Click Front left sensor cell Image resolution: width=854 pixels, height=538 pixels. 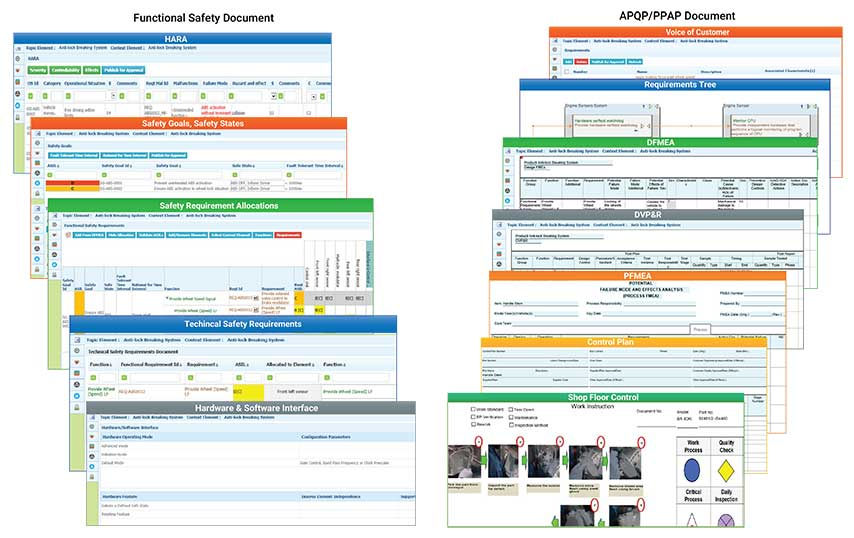point(292,392)
